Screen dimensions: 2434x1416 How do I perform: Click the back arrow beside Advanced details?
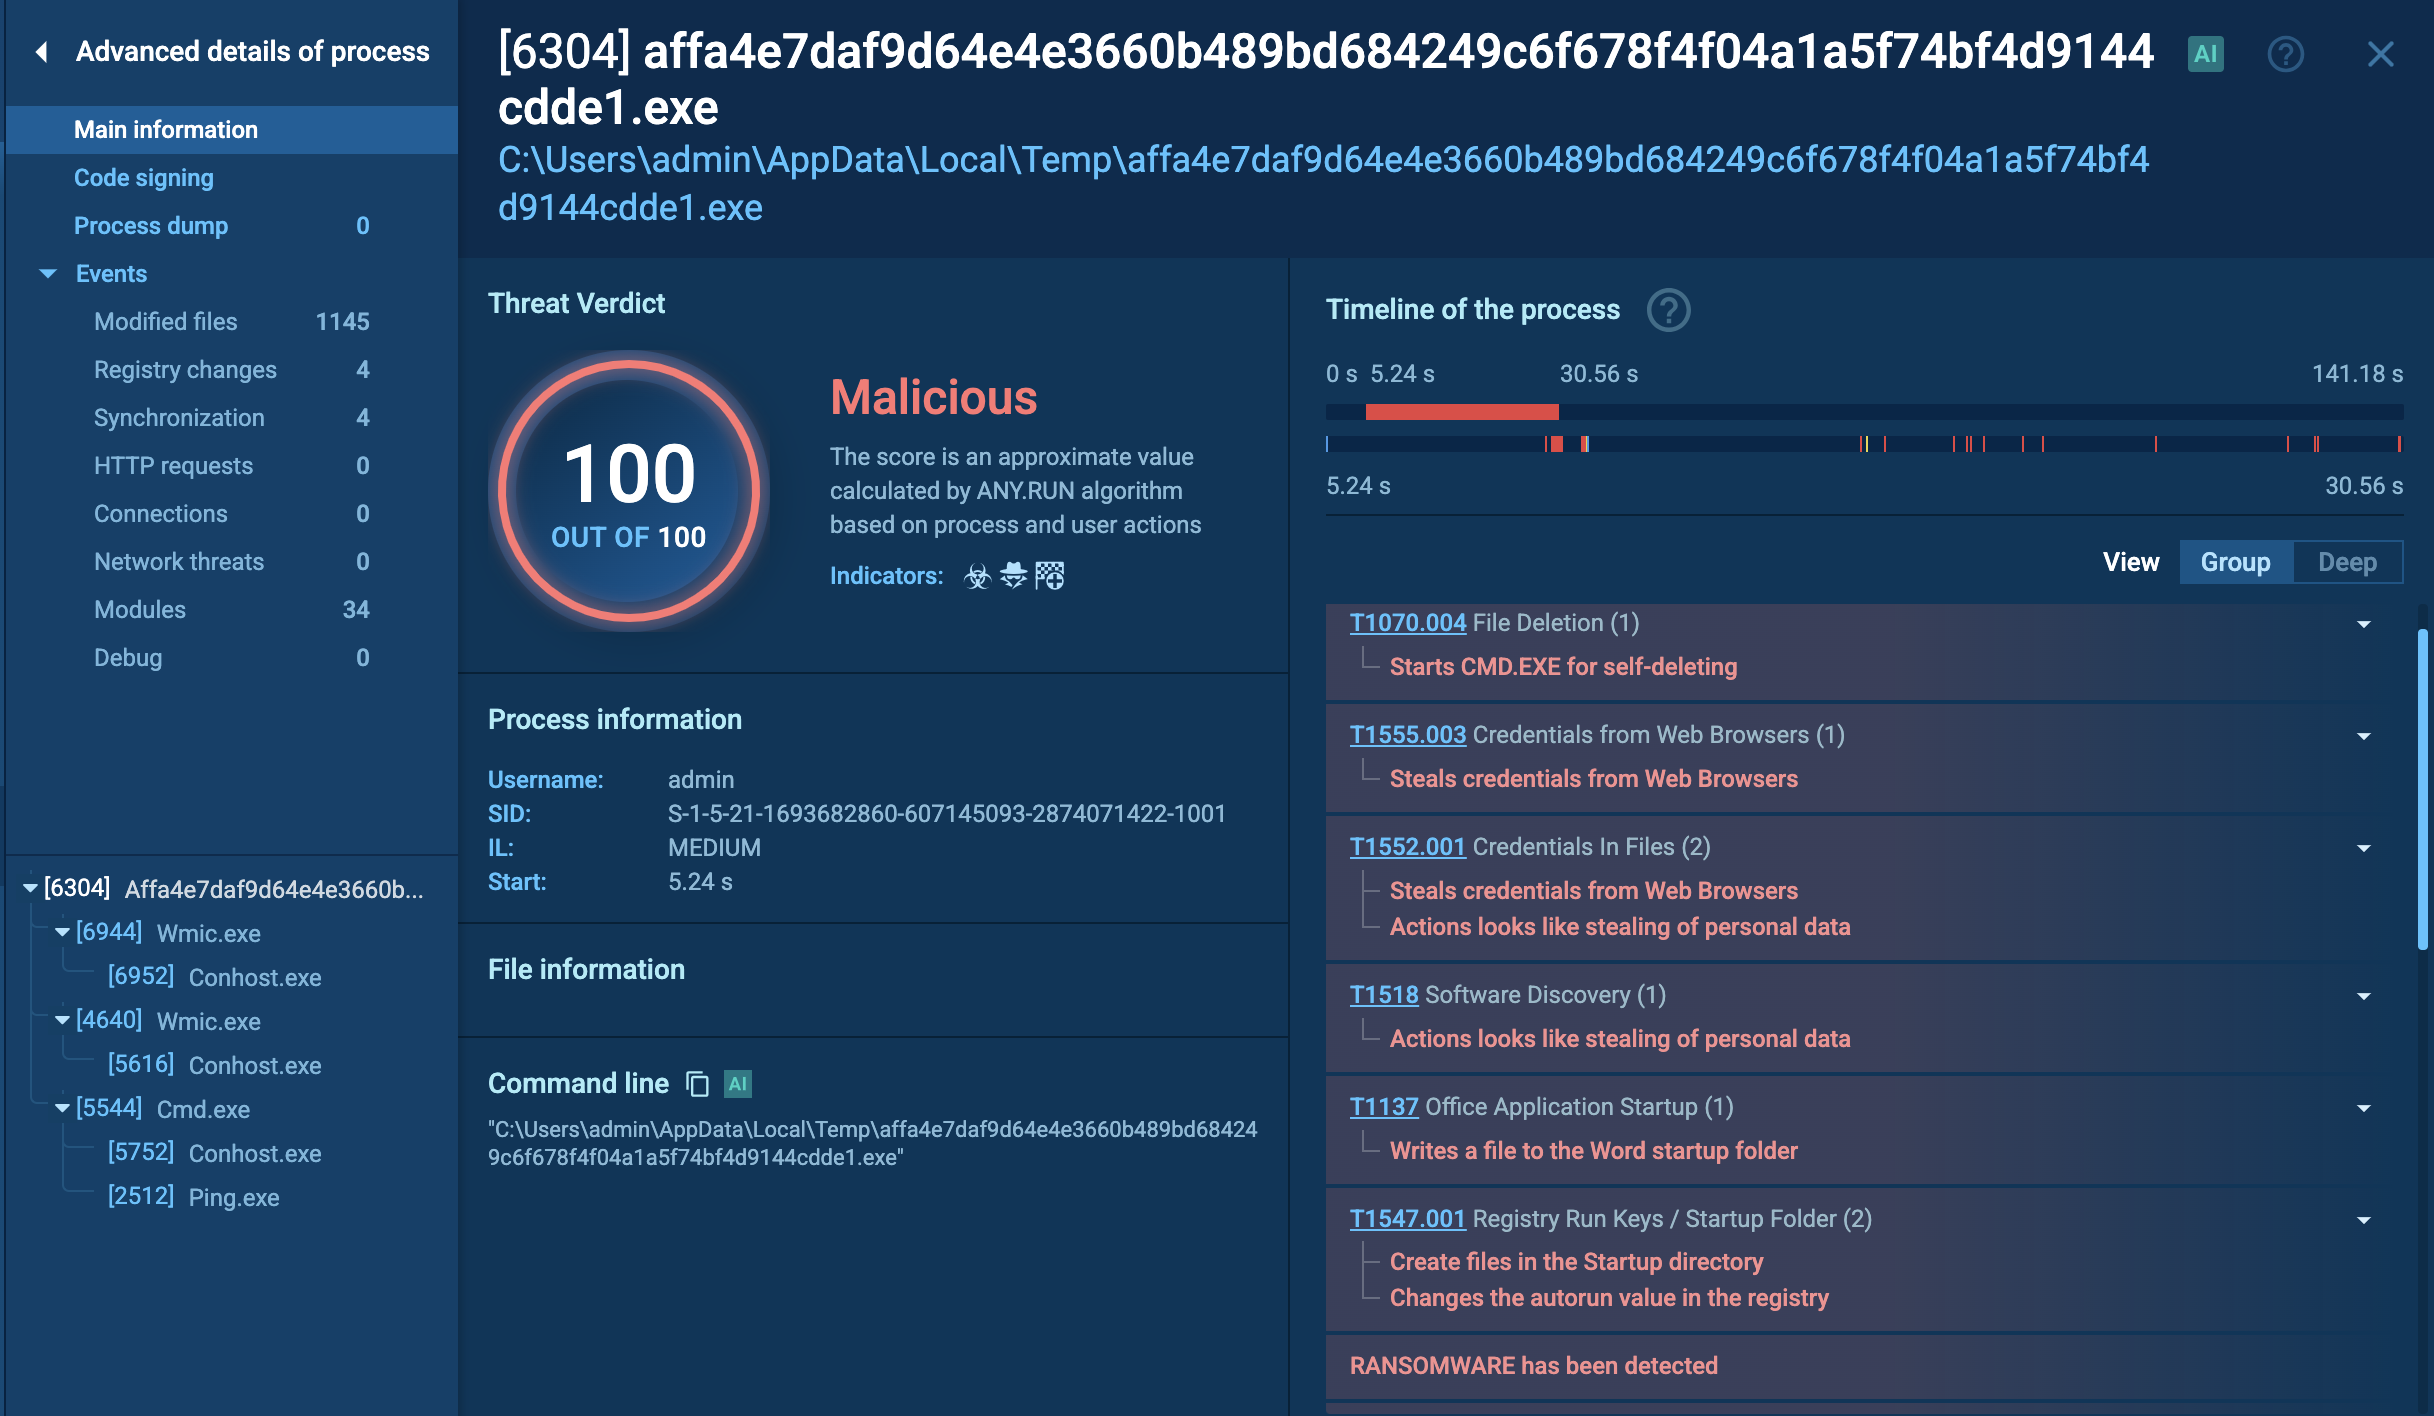[42, 52]
